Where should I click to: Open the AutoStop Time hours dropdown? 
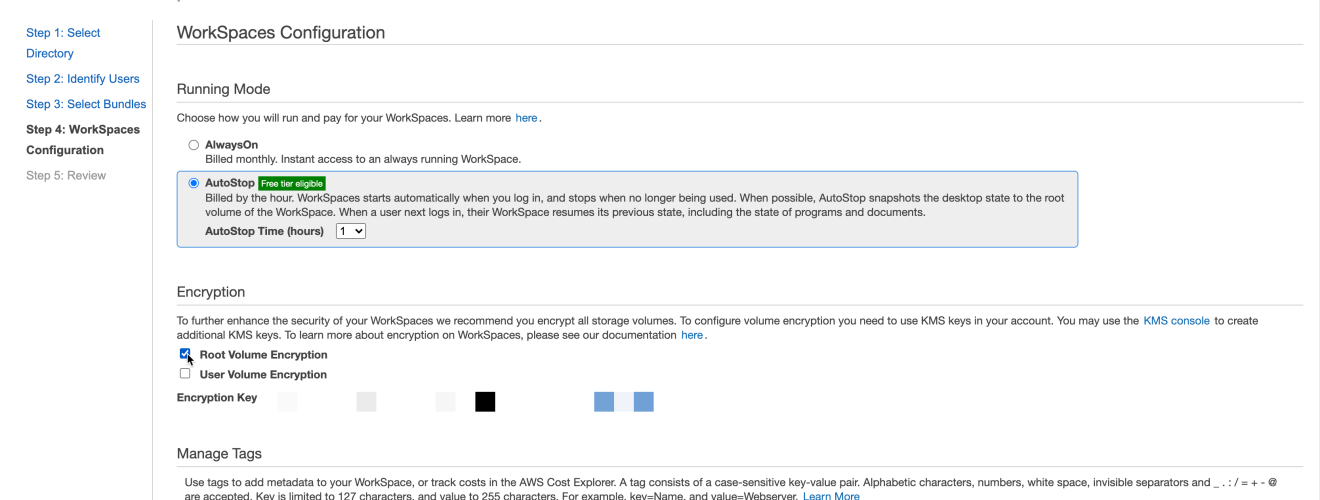(x=351, y=231)
